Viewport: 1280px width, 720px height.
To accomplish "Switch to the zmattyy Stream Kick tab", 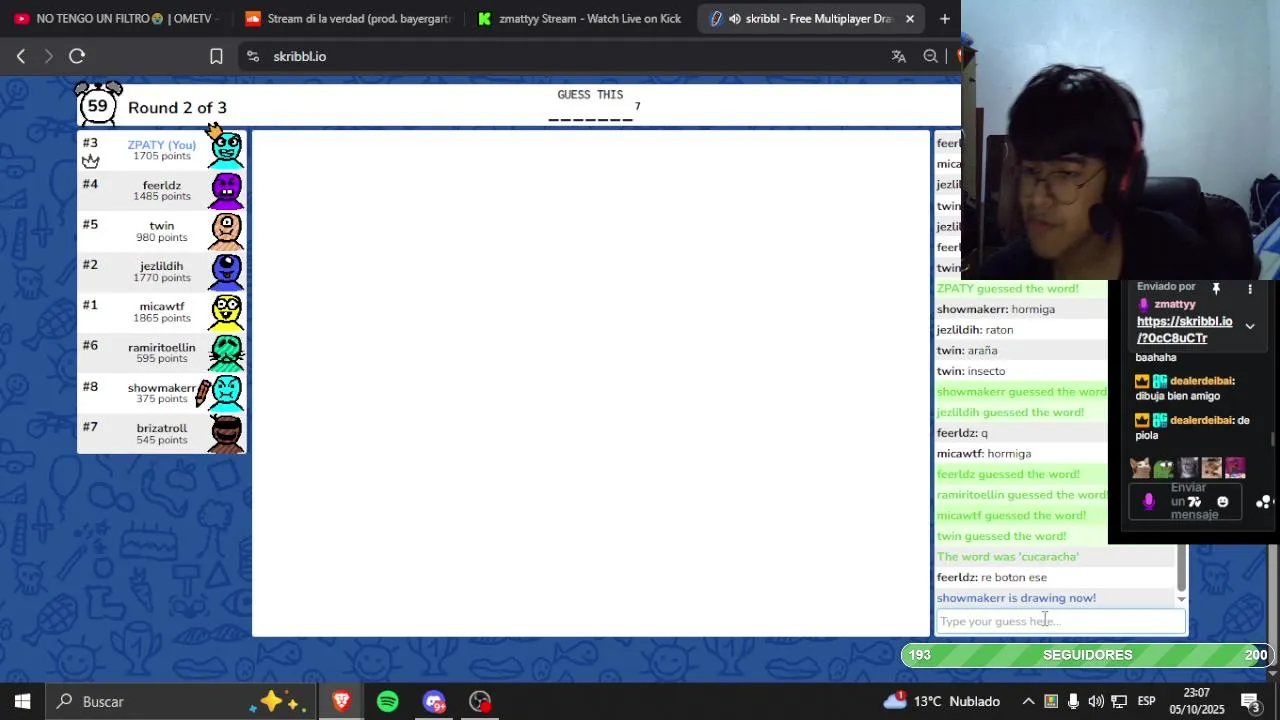I will pos(580,18).
